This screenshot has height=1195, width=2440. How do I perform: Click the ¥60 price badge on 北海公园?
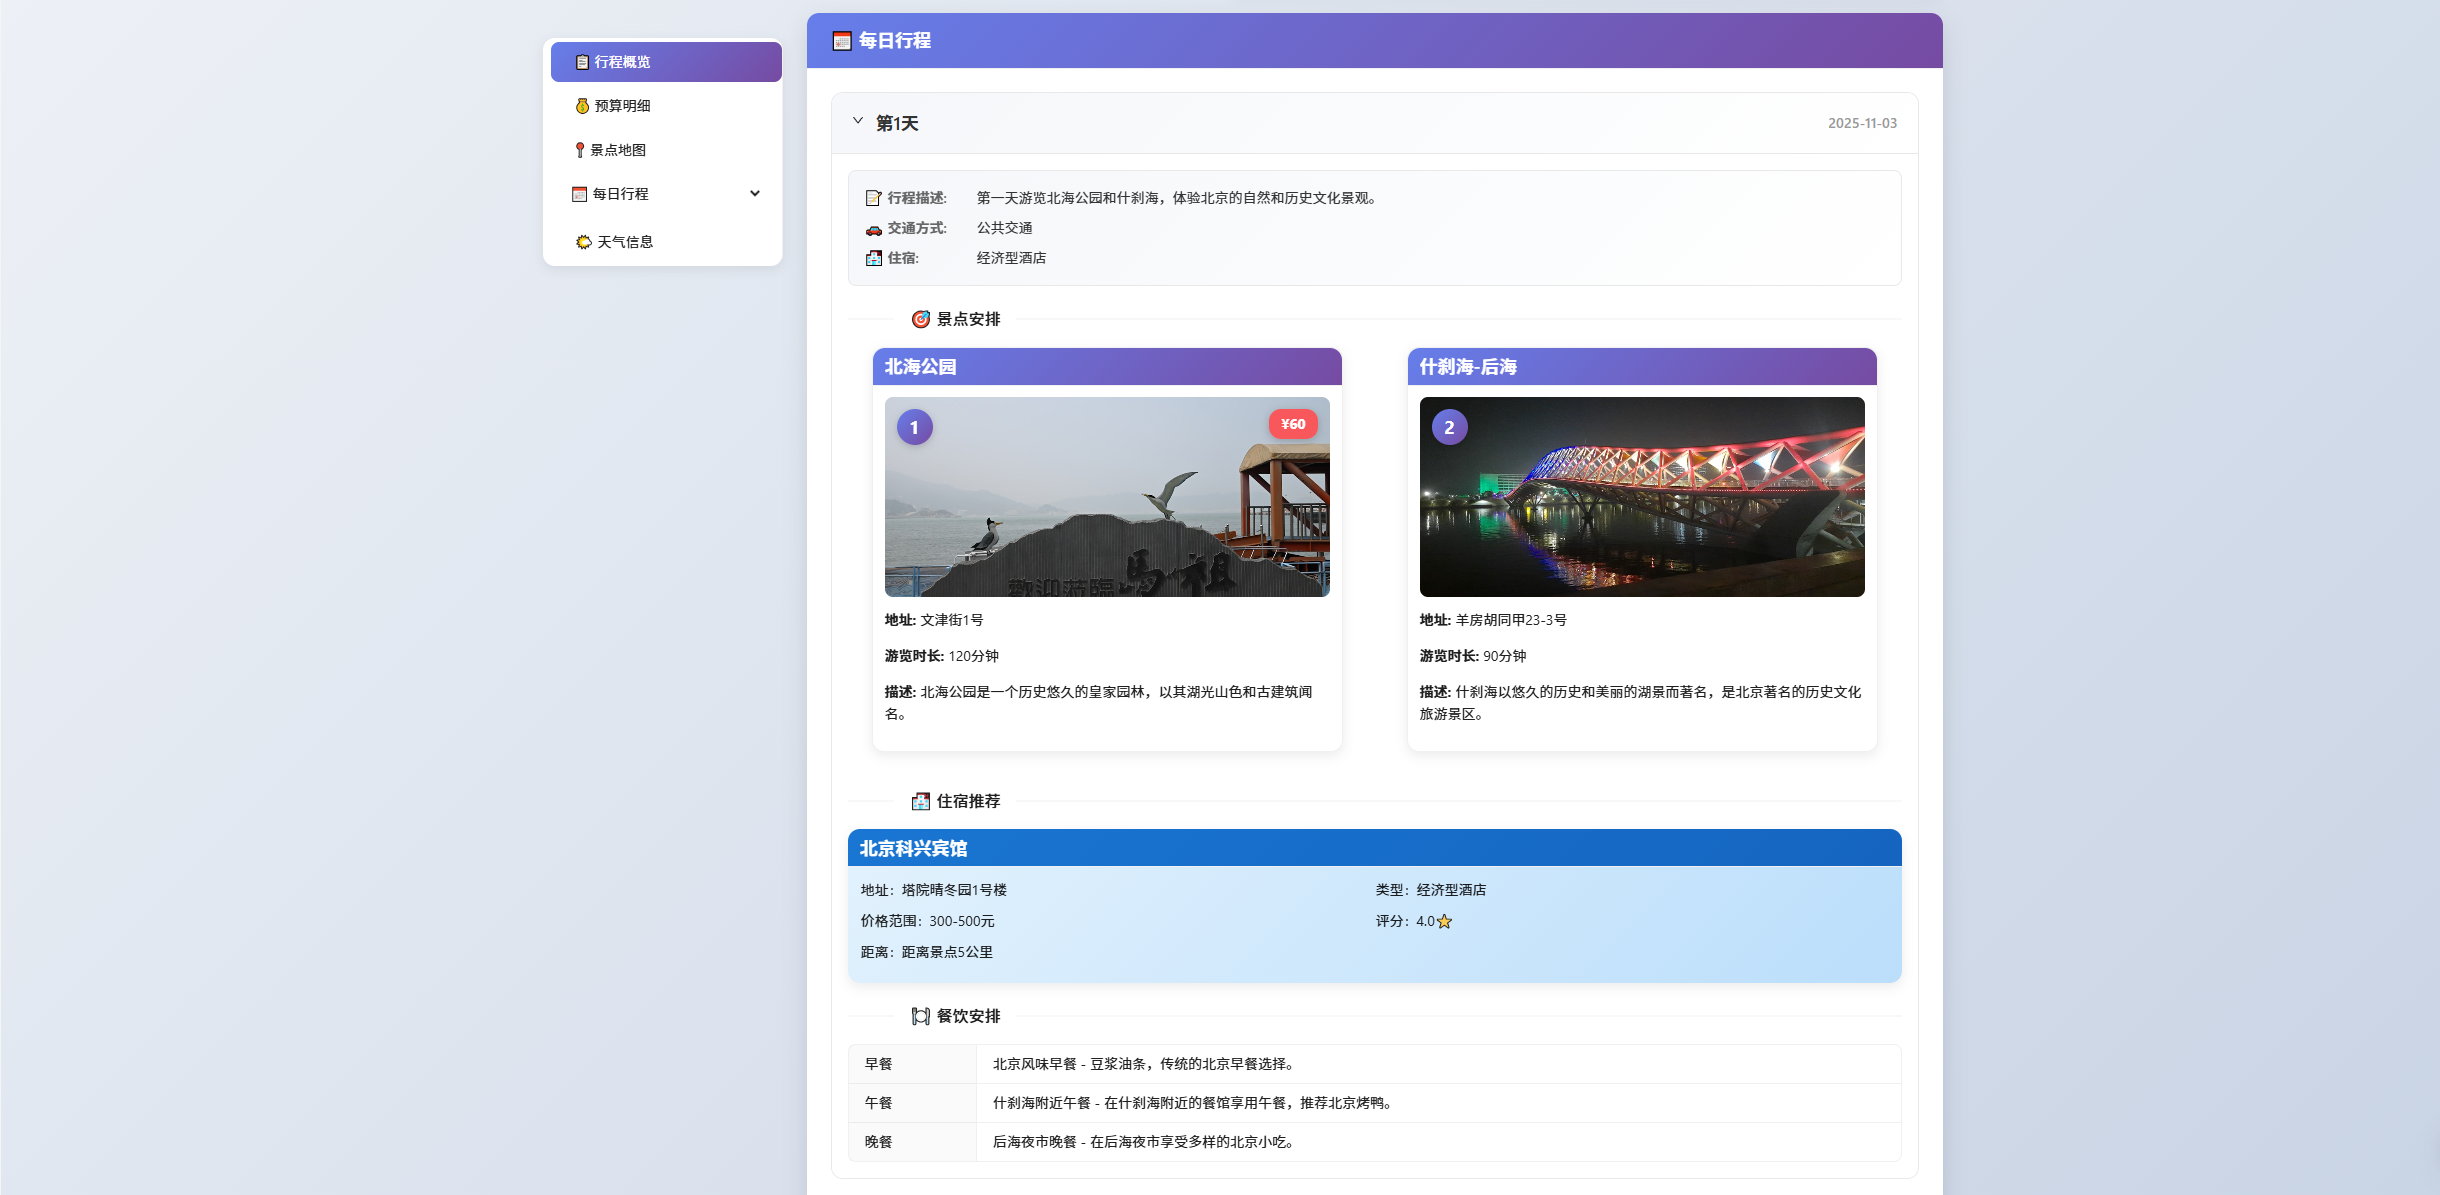[x=1293, y=424]
